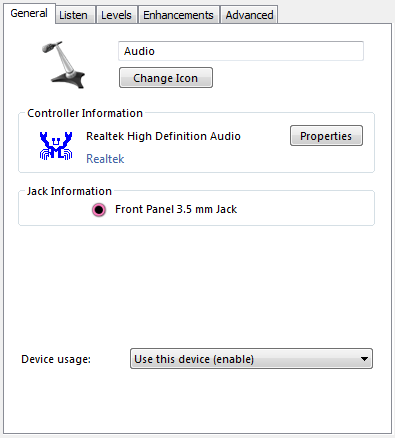Click the Realtek High Definition Audio label

click(163, 136)
